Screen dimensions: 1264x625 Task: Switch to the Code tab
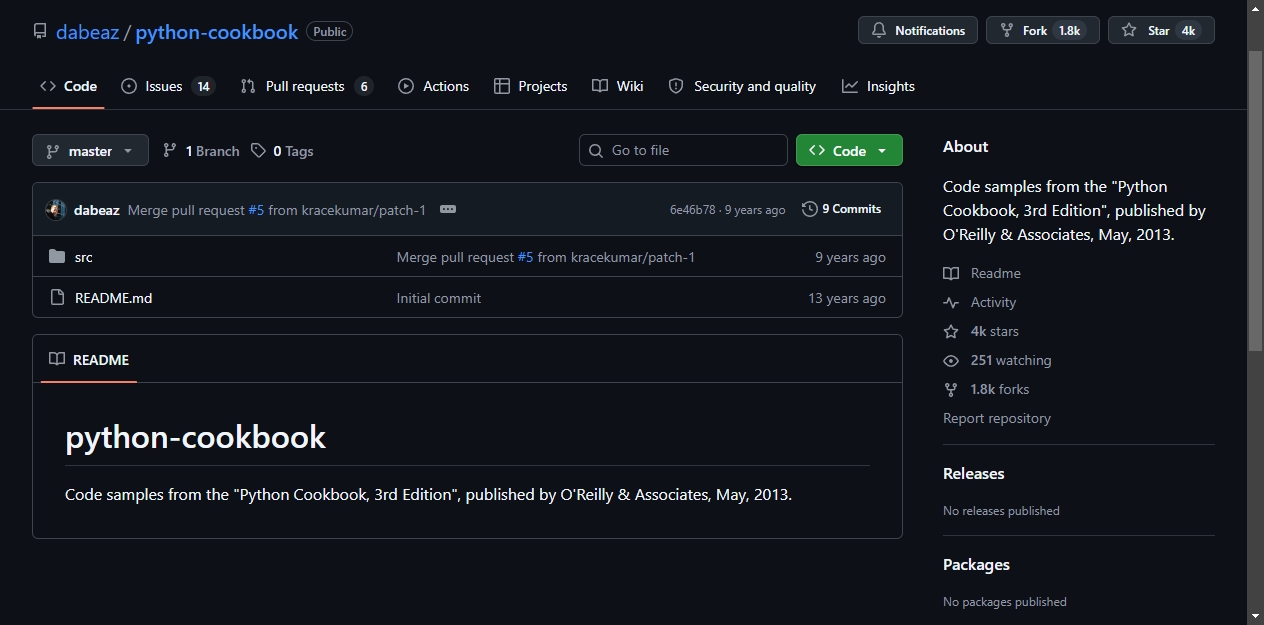[68, 86]
